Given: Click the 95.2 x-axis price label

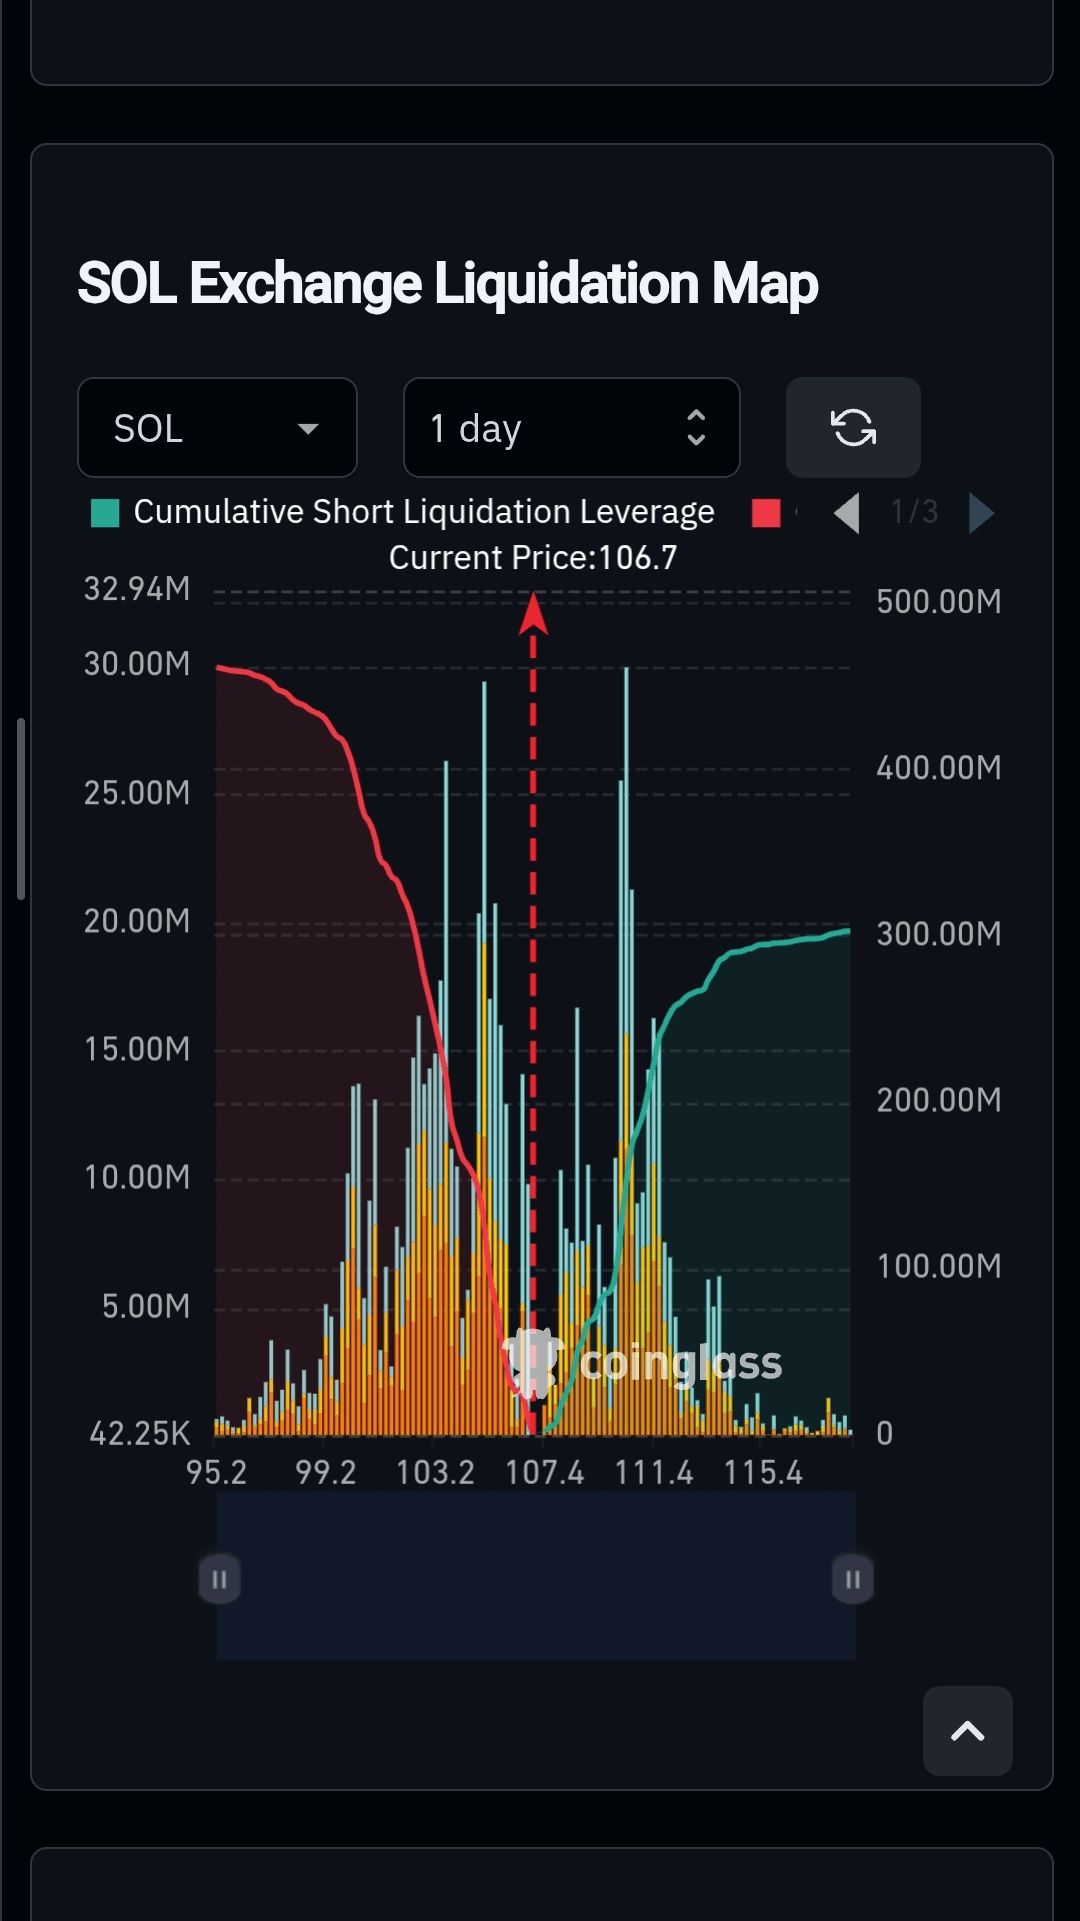Looking at the screenshot, I should tap(216, 1472).
